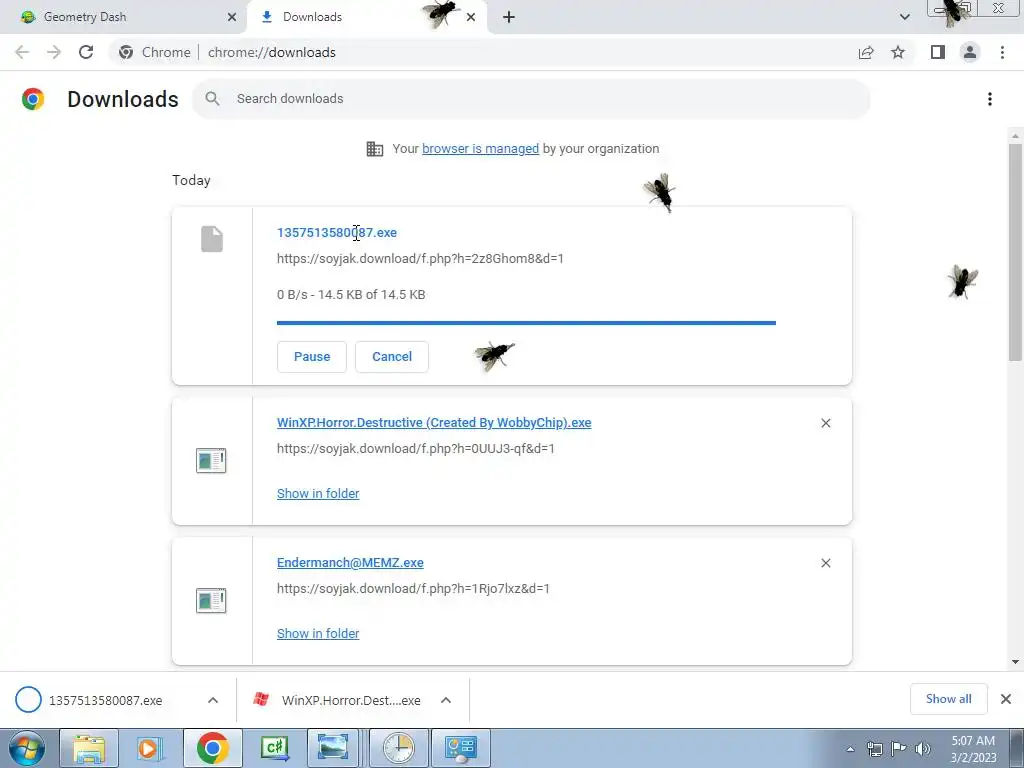Click the Today date heading

[191, 180]
